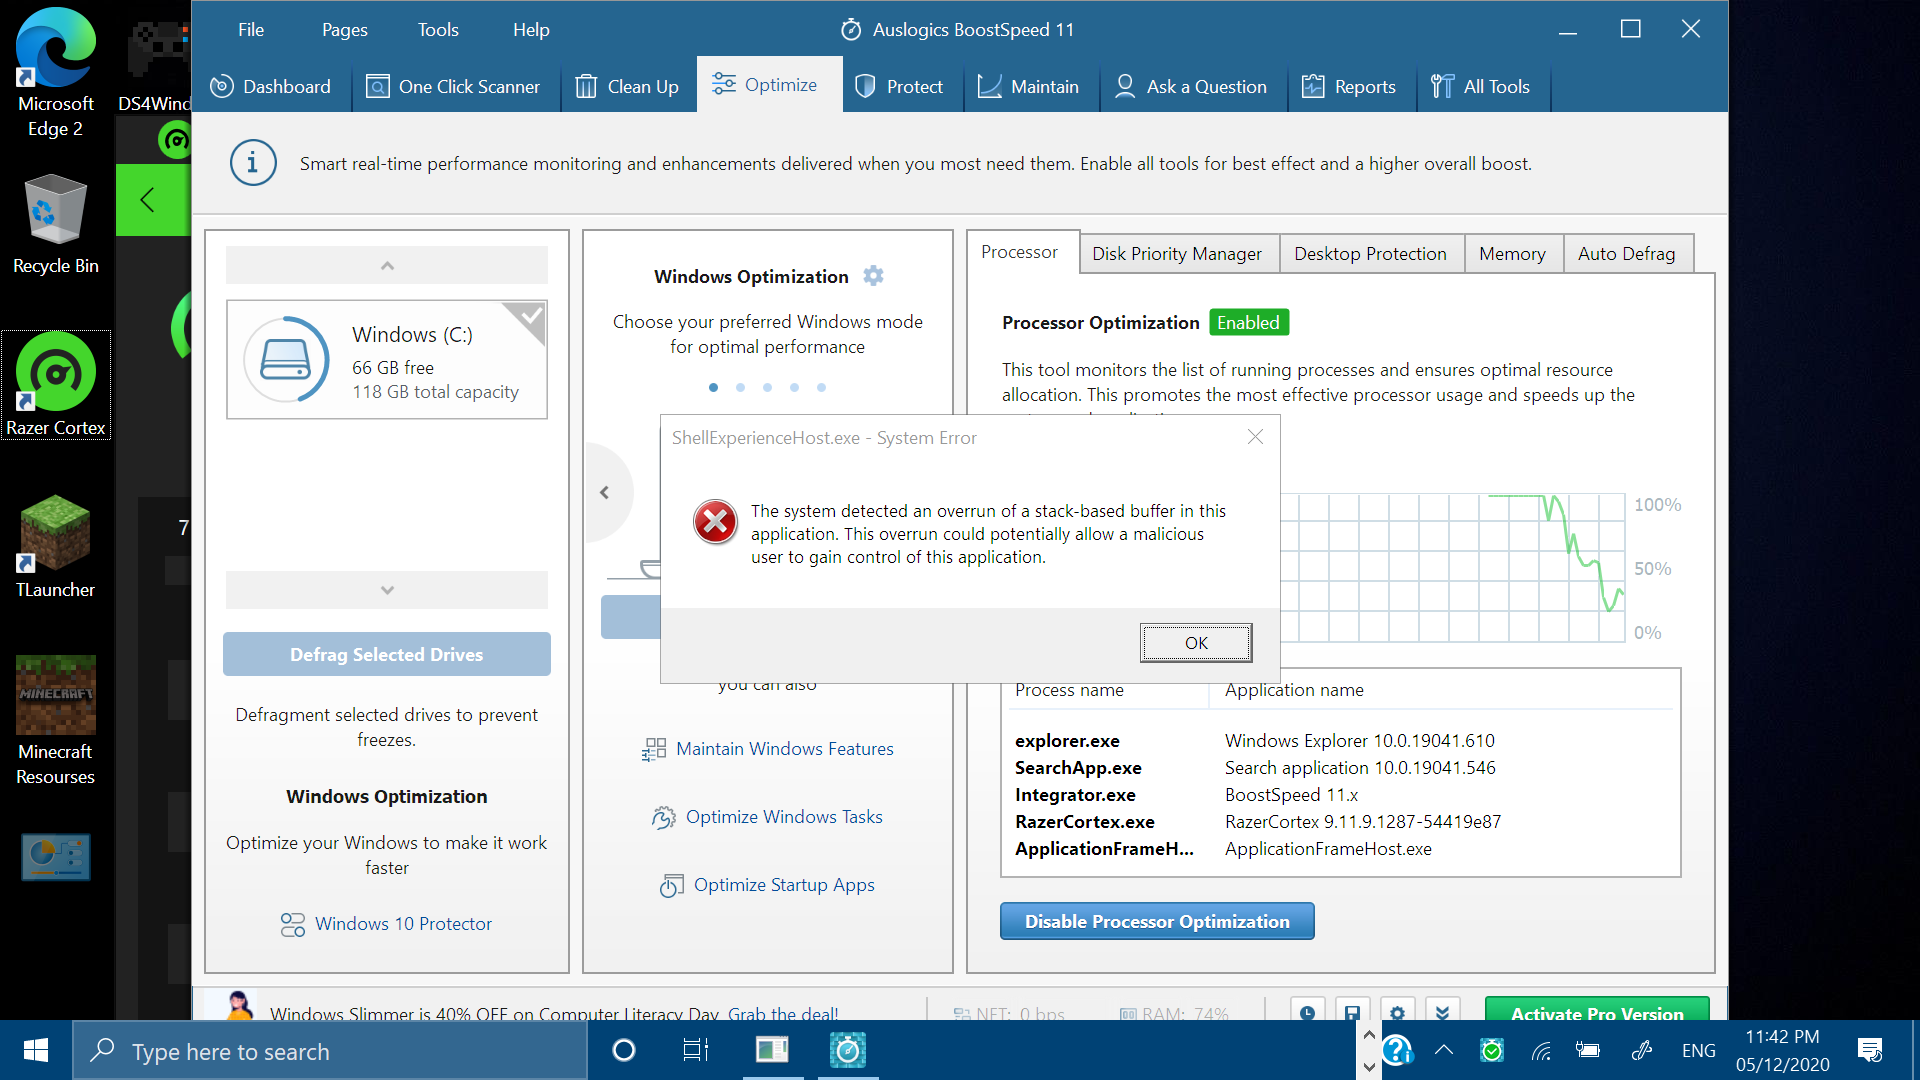Click the save disk icon in status bar
Viewport: 1920px width, 1080px height.
pyautogui.click(x=1352, y=1009)
